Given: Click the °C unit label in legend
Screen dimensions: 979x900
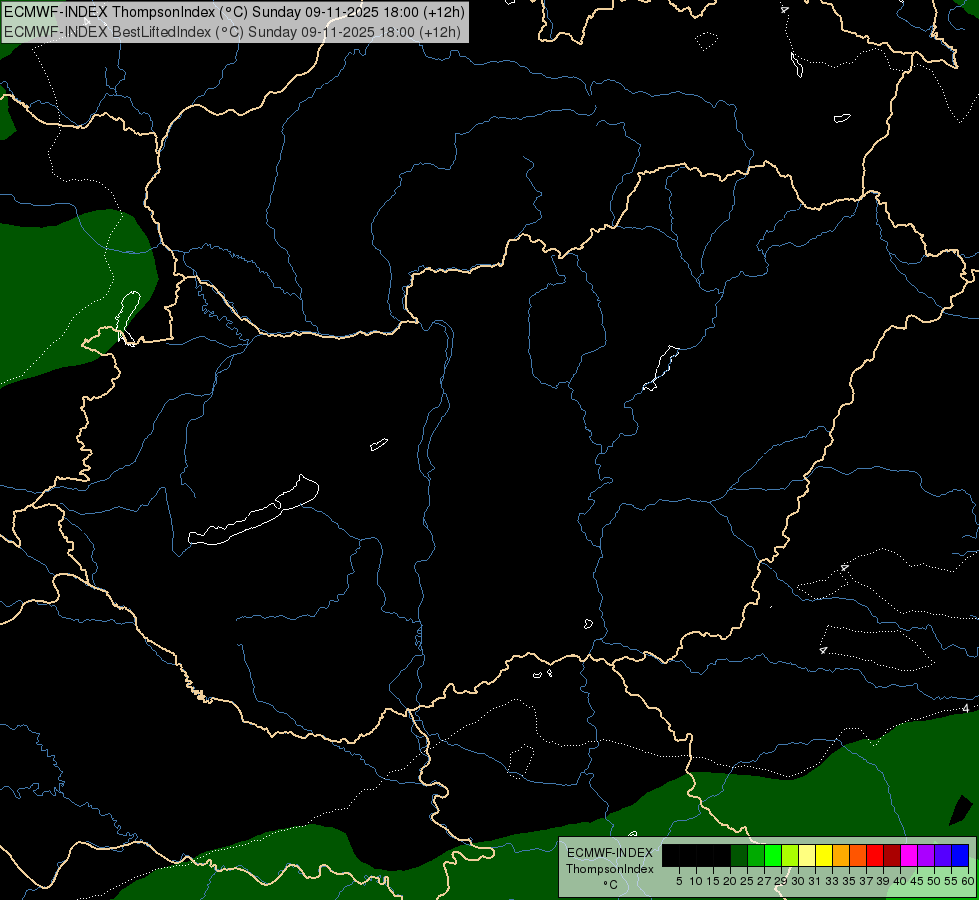Looking at the screenshot, I should tap(611, 884).
